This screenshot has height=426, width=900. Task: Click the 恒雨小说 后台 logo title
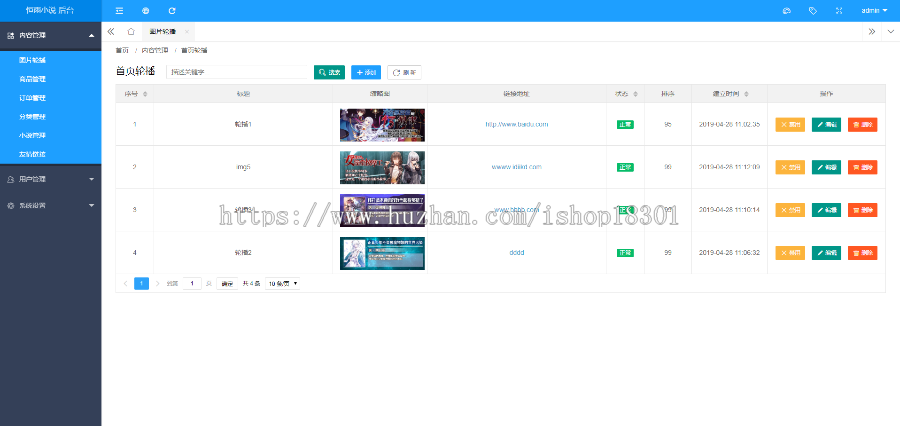[50, 10]
